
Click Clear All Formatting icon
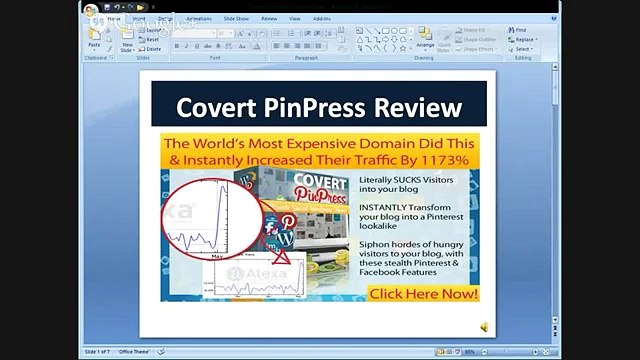(262, 33)
